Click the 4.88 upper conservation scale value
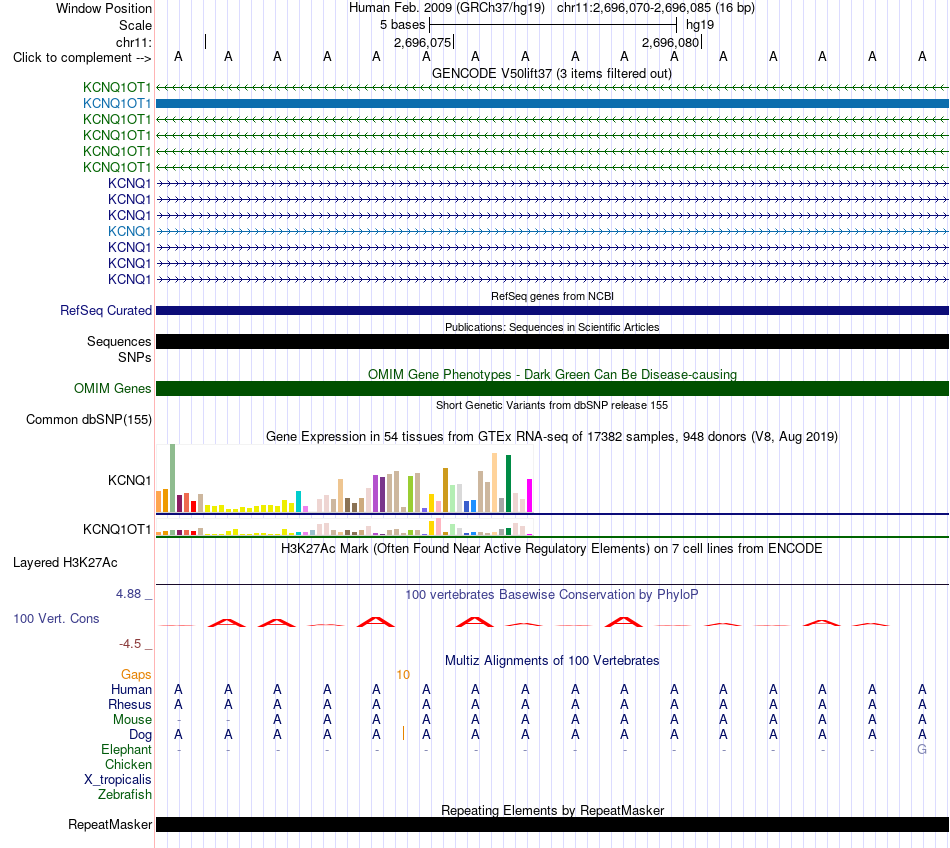This screenshot has width=950, height=848. [x=128, y=594]
